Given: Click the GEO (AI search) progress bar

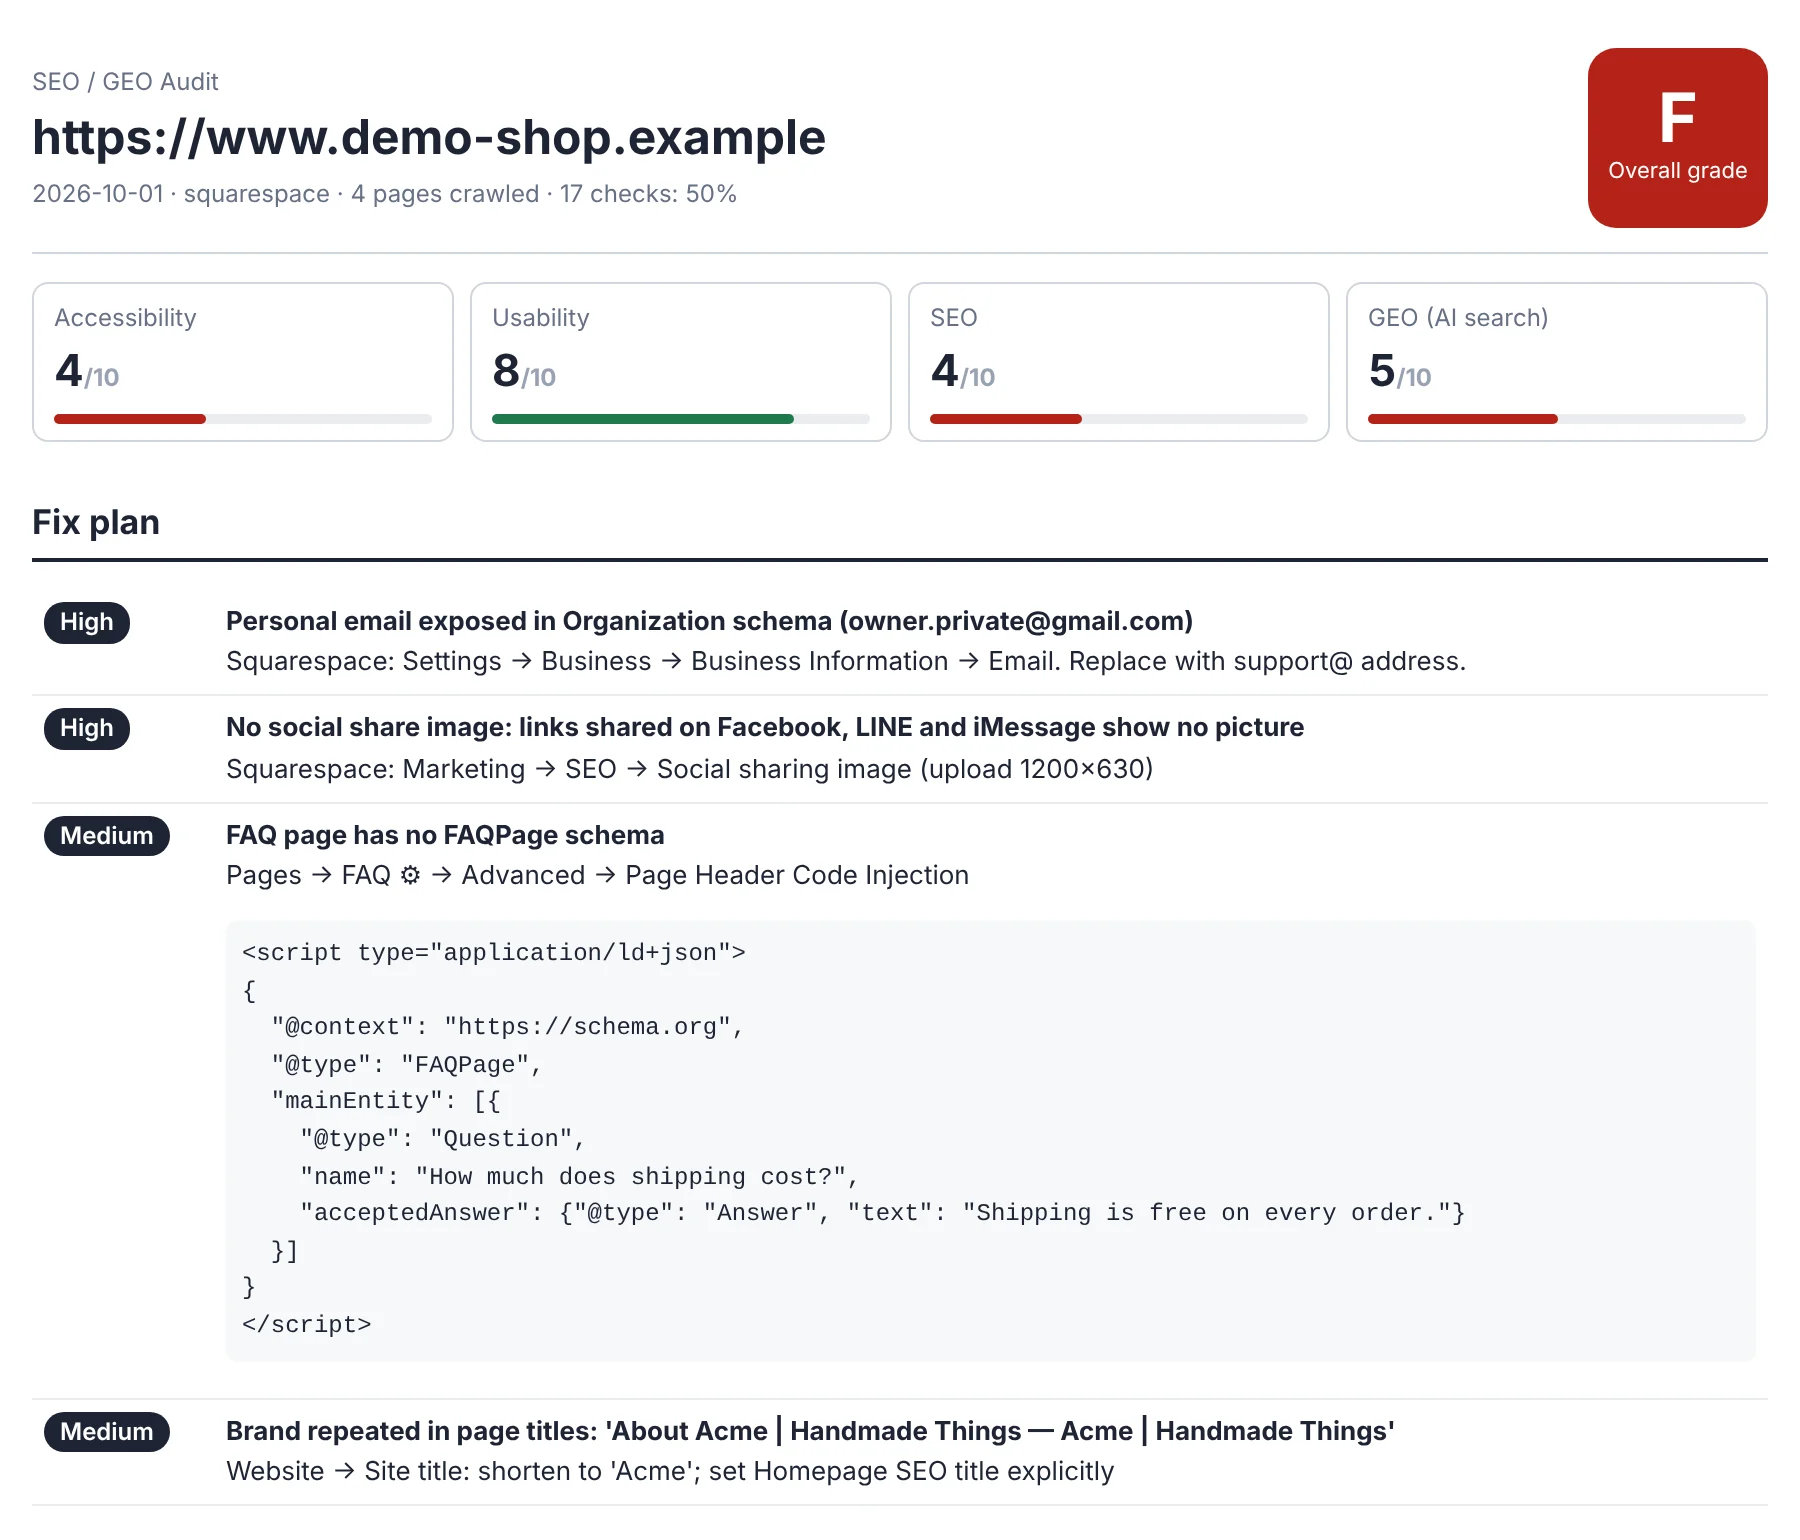Looking at the screenshot, I should [x=1463, y=419].
